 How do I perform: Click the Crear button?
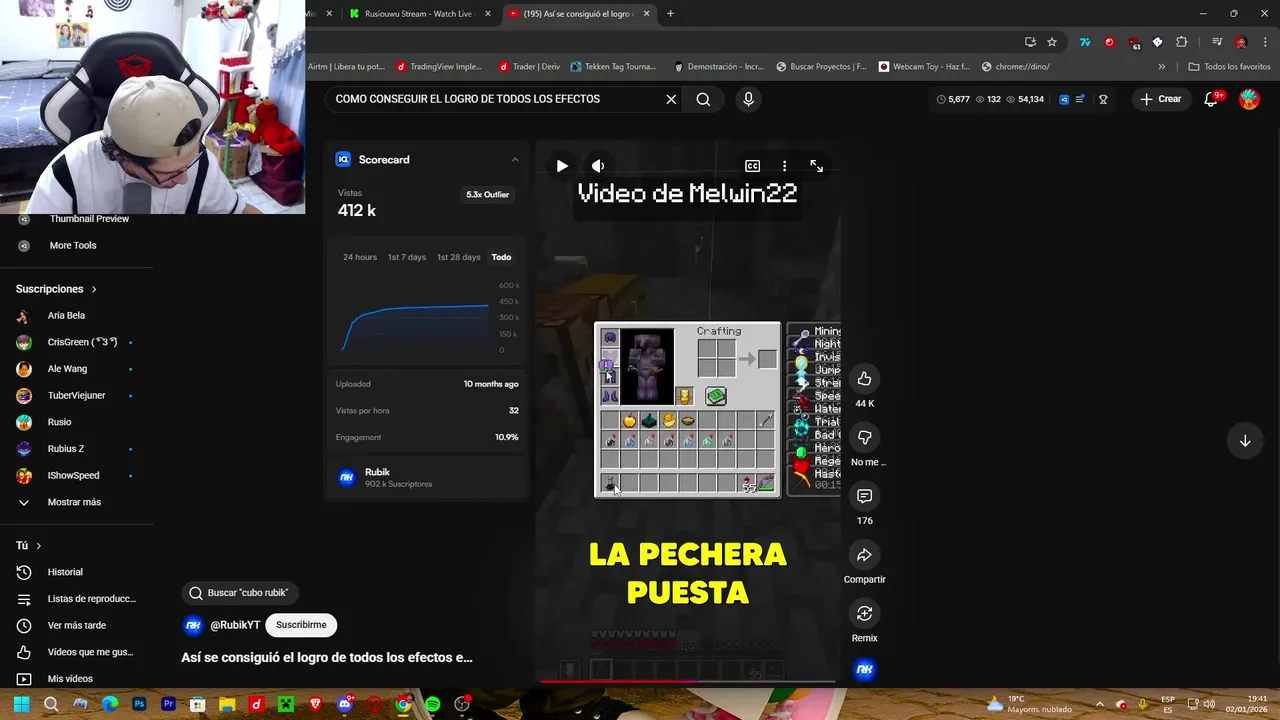(x=1161, y=99)
